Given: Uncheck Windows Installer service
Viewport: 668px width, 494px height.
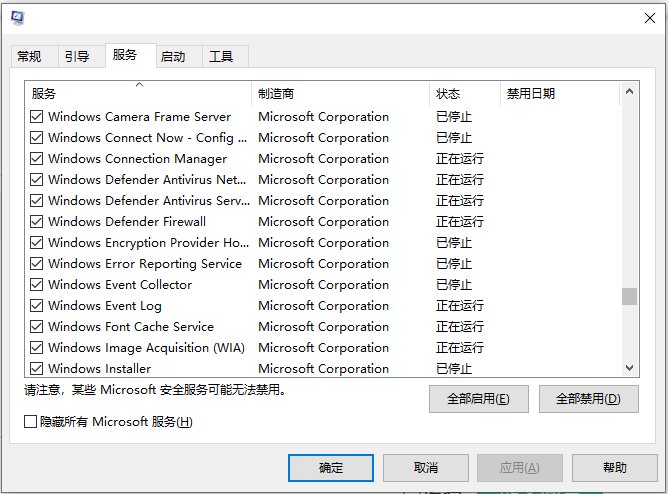Looking at the screenshot, I should 37,368.
